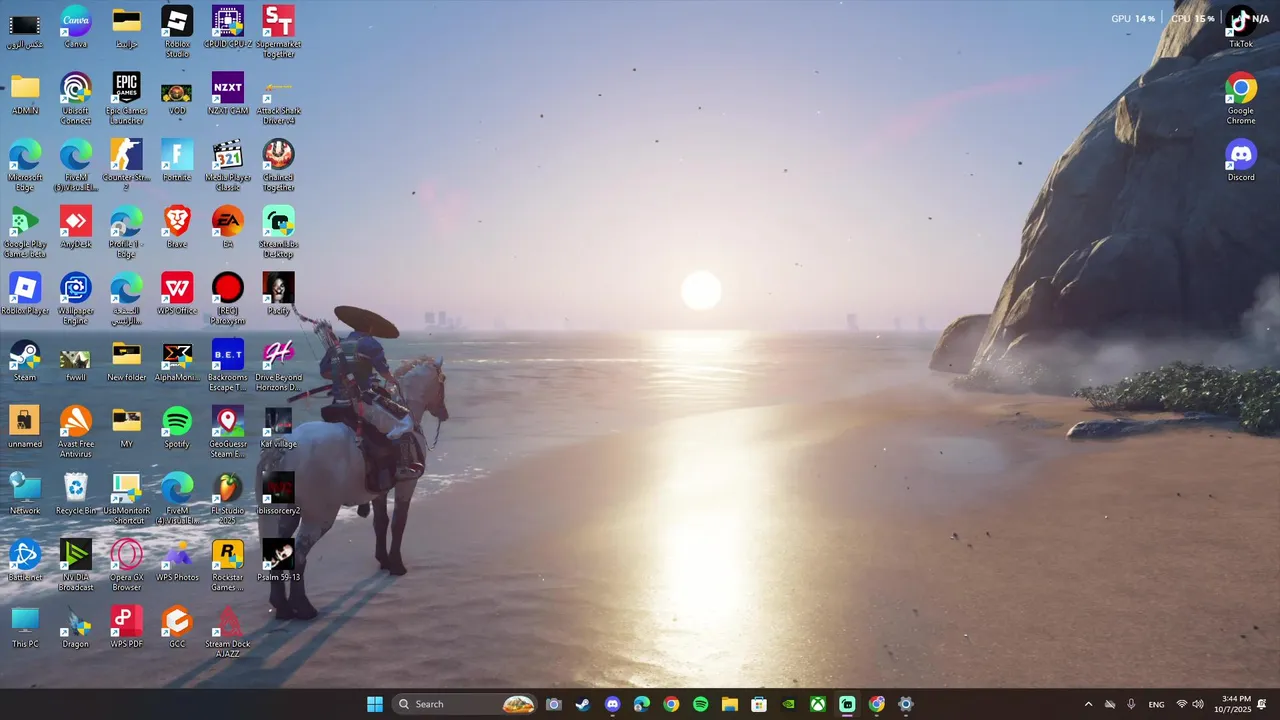Select the Pacify game shortcut
Image resolution: width=1280 pixels, height=720 pixels.
pyautogui.click(x=278, y=294)
